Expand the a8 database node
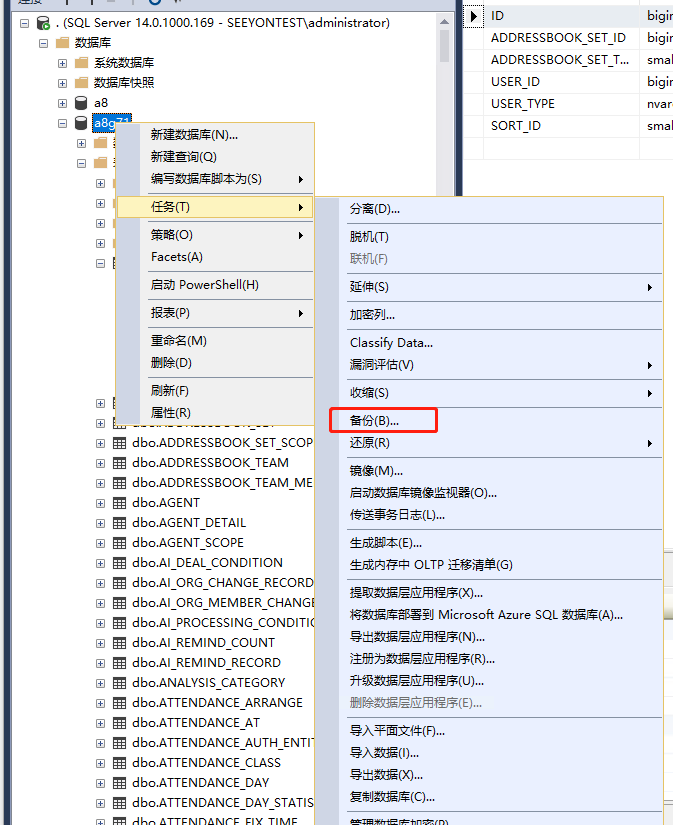673x825 pixels. coord(63,103)
